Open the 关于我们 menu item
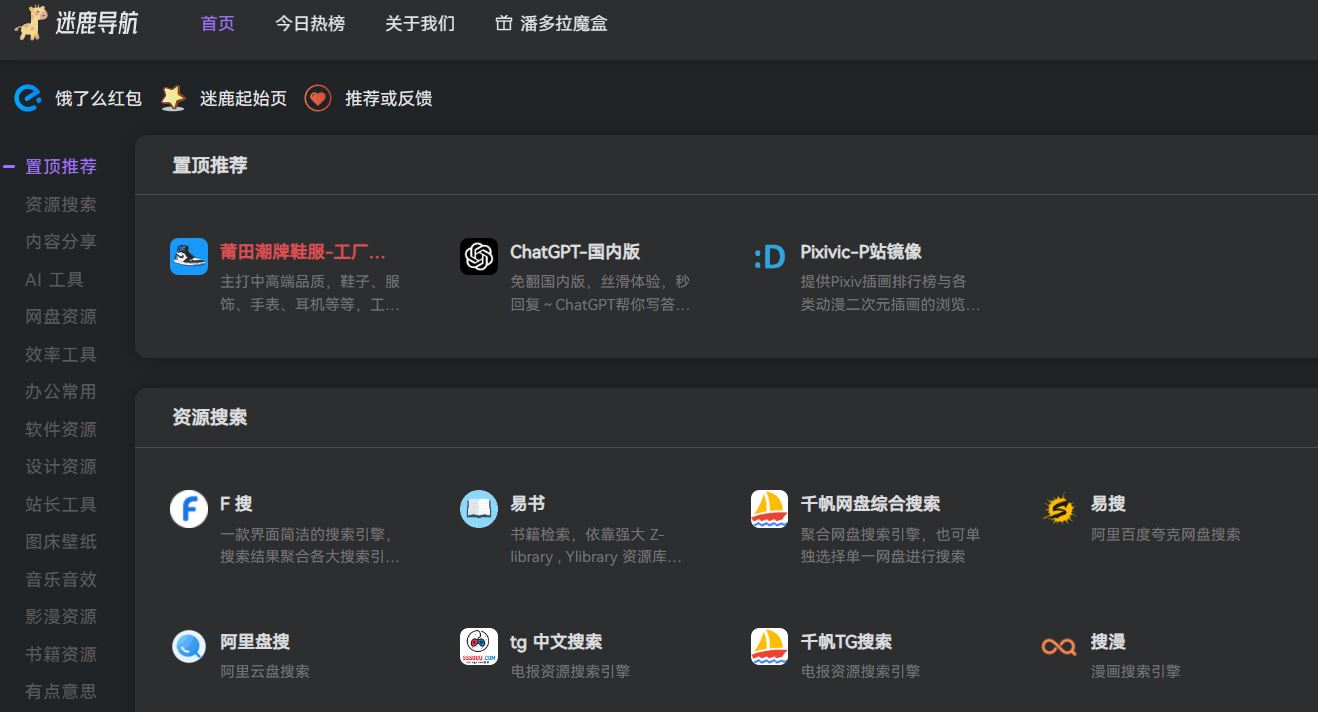The height and width of the screenshot is (712, 1318). click(x=420, y=23)
